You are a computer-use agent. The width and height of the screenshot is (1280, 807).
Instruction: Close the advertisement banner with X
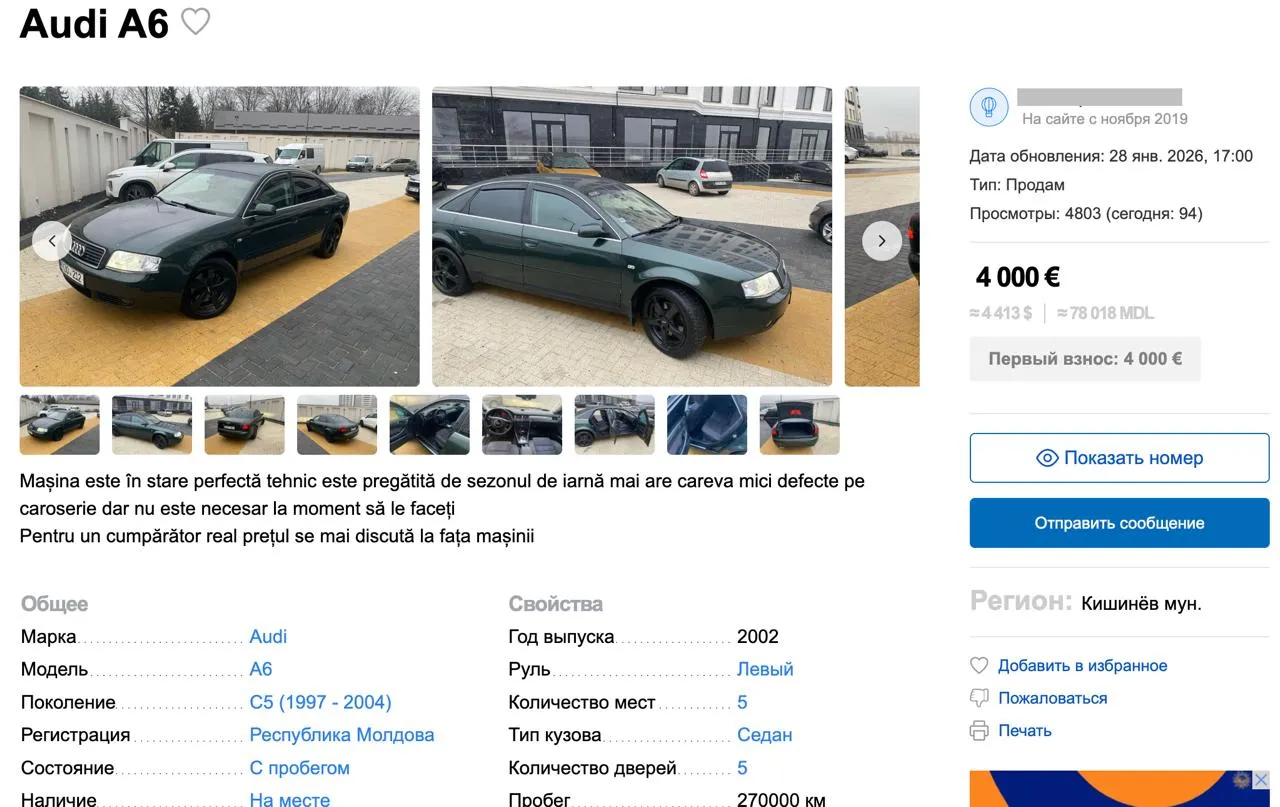(1261, 780)
